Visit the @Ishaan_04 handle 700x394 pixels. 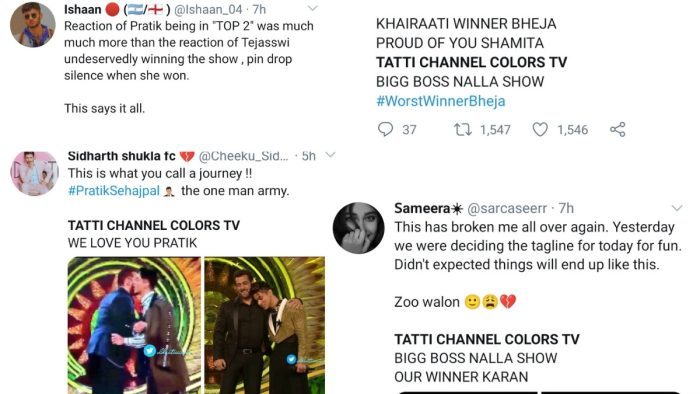pos(208,9)
